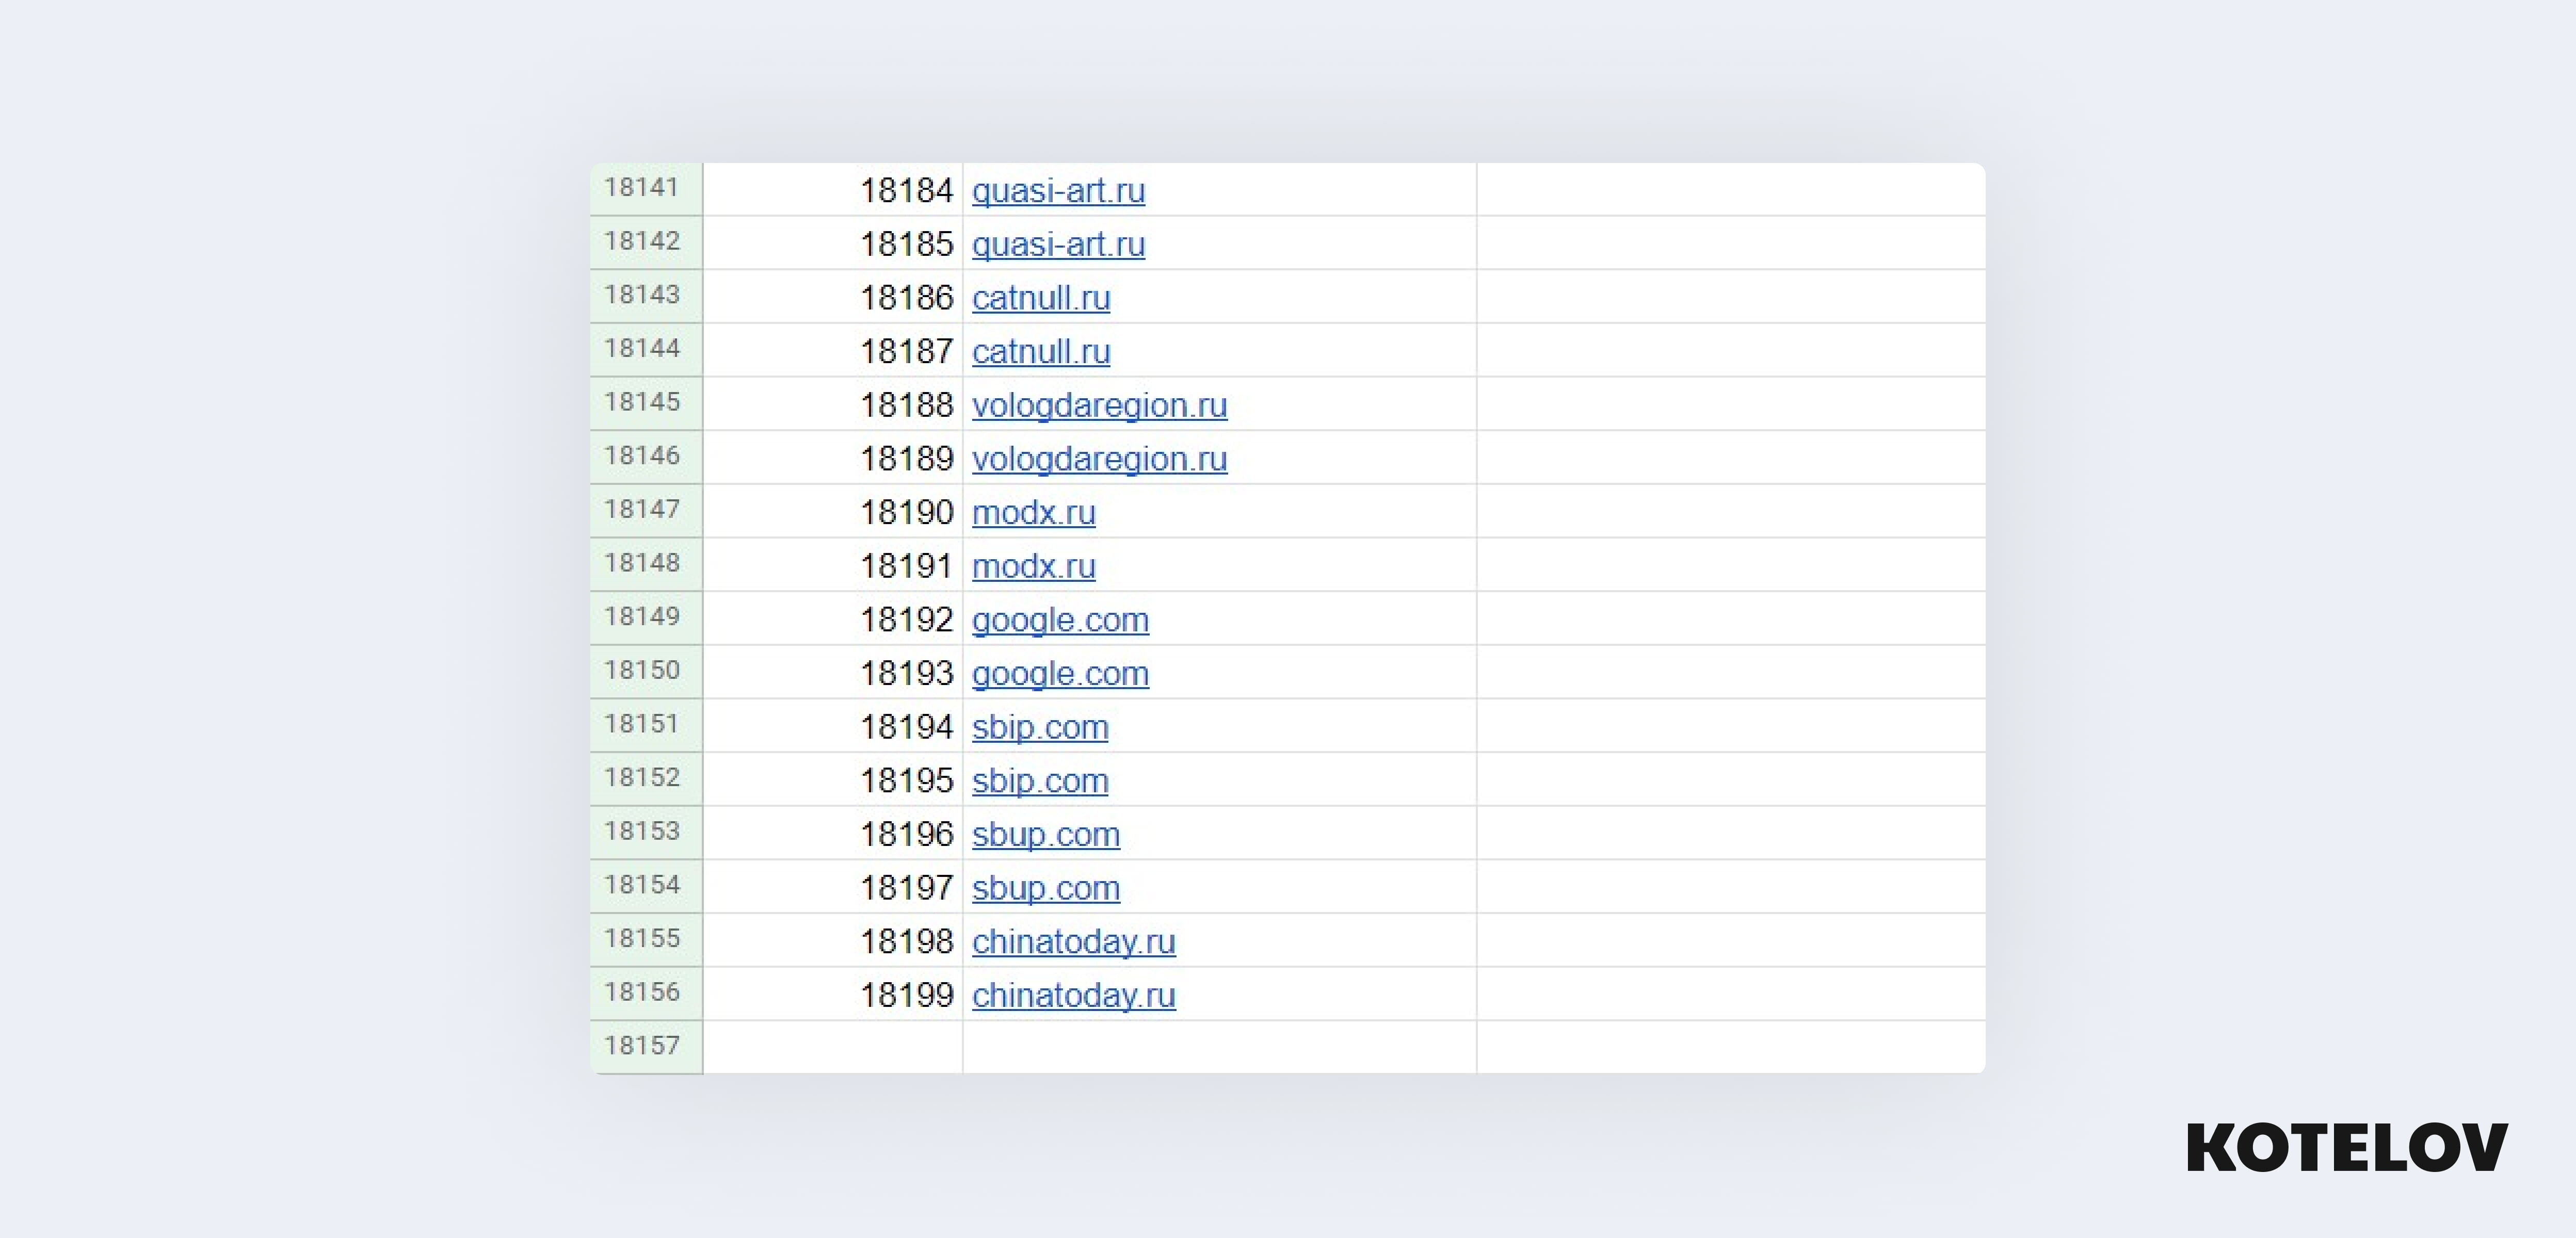
Task: Click the sbip.com link beside 18195
Action: pyautogui.click(x=1040, y=781)
